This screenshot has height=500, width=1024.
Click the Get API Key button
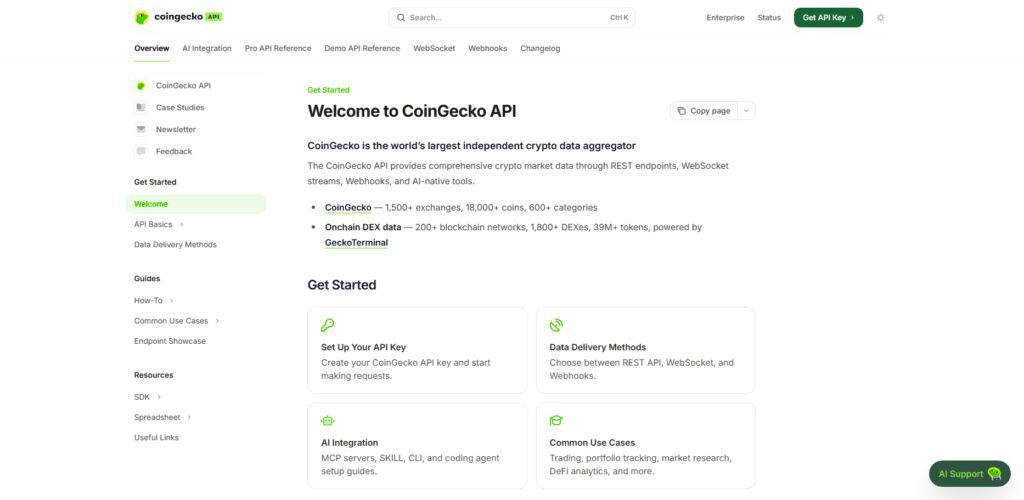[x=828, y=18]
